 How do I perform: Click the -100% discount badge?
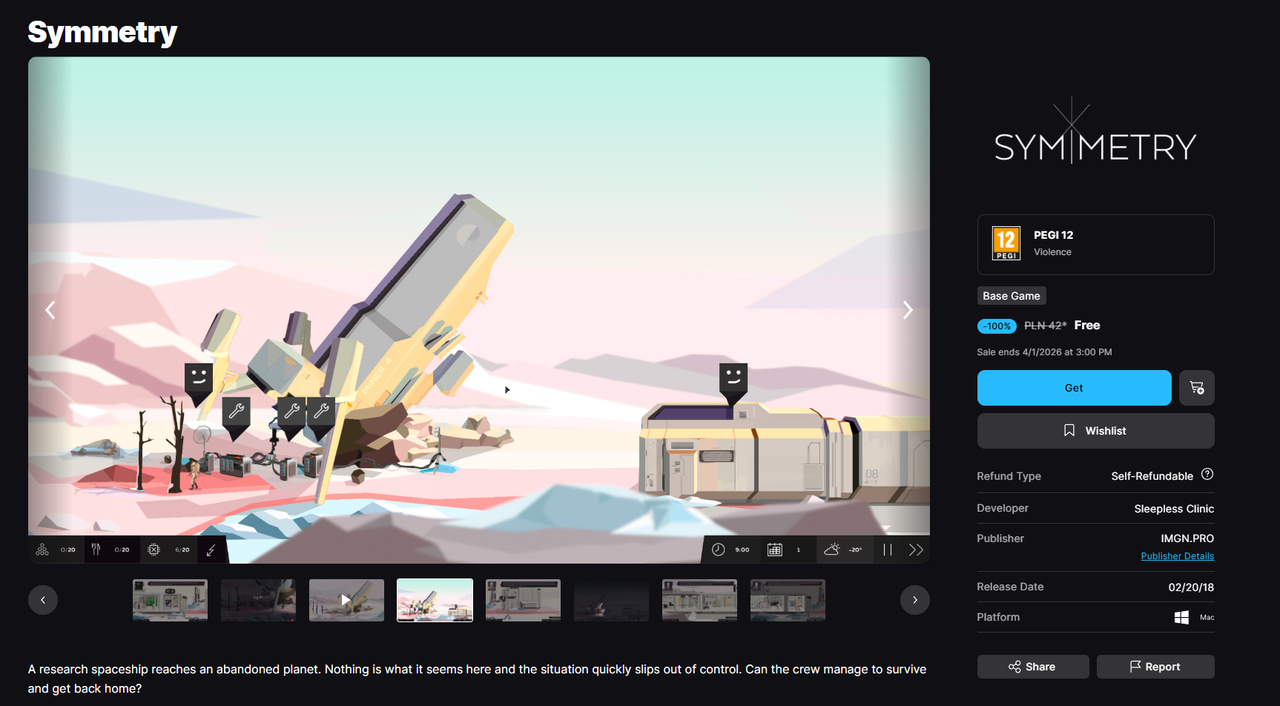coord(997,326)
